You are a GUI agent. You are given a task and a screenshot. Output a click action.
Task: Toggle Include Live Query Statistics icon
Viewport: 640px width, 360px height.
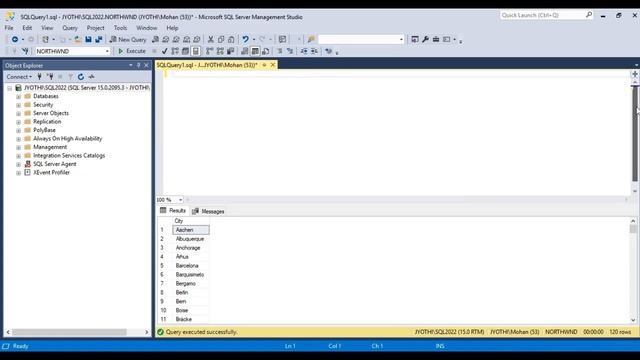[220, 51]
